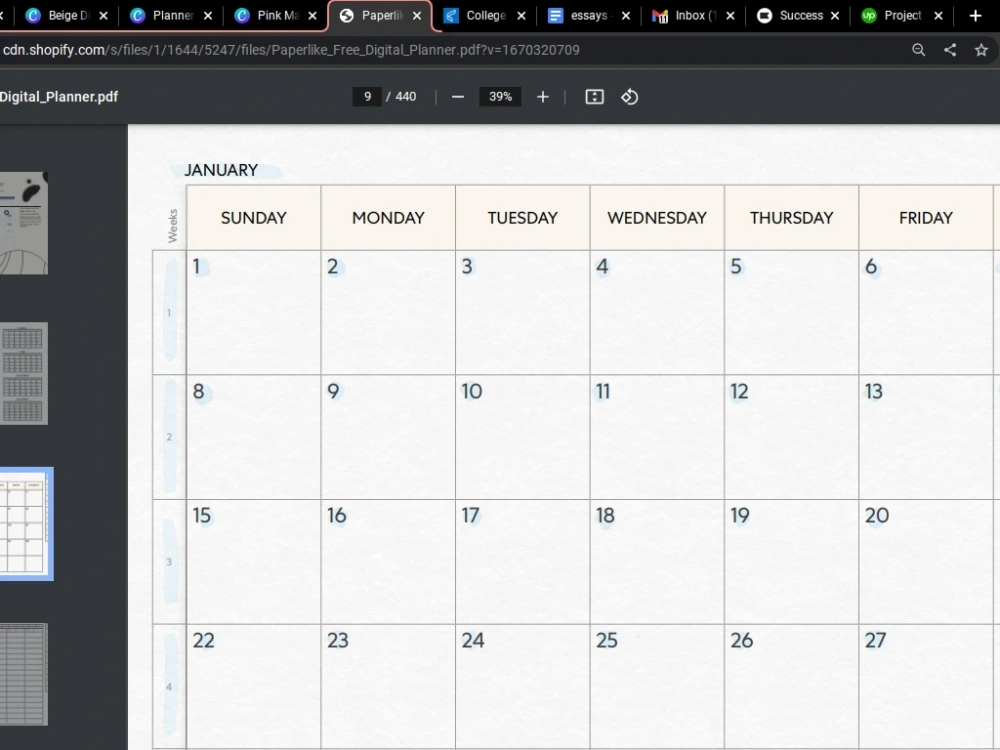
Task: Close the Project tab
Action: (x=938, y=15)
